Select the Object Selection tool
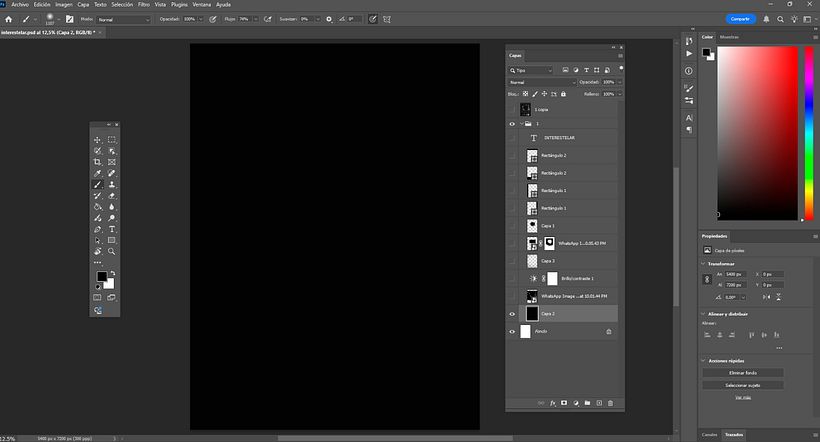Image resolution: width=820 pixels, height=442 pixels. [x=111, y=151]
